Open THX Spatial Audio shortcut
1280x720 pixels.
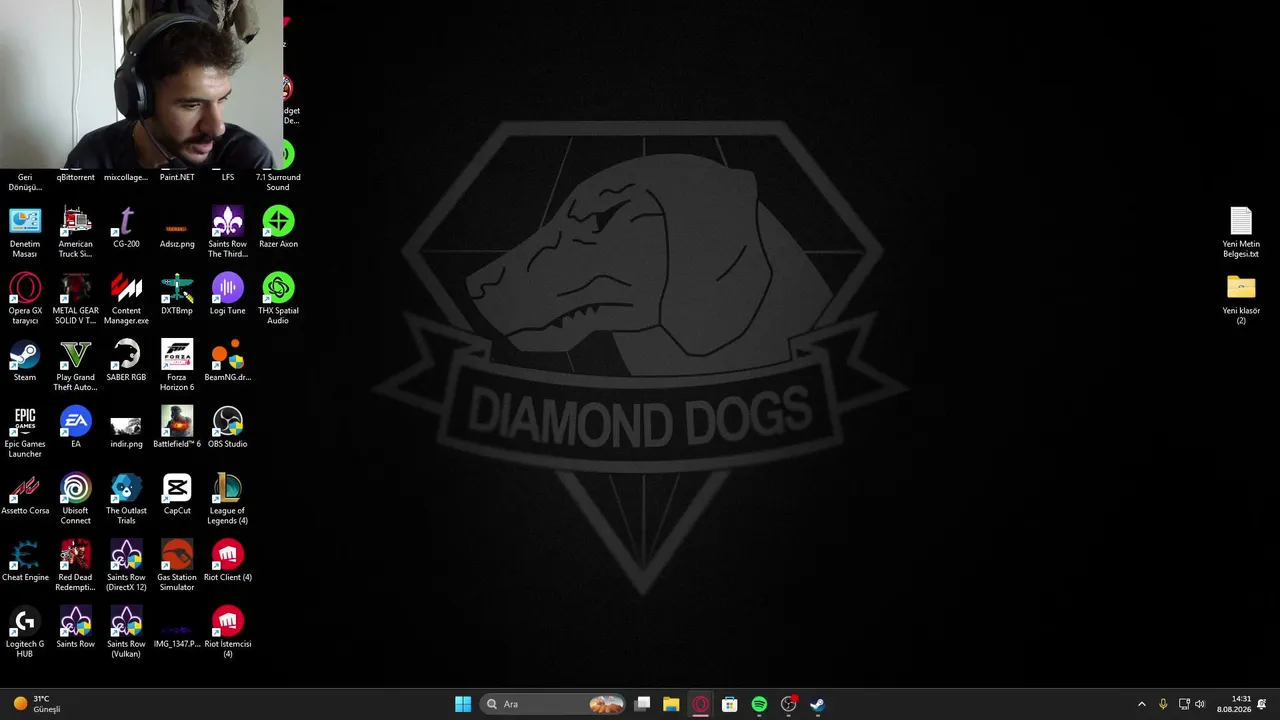pyautogui.click(x=278, y=299)
